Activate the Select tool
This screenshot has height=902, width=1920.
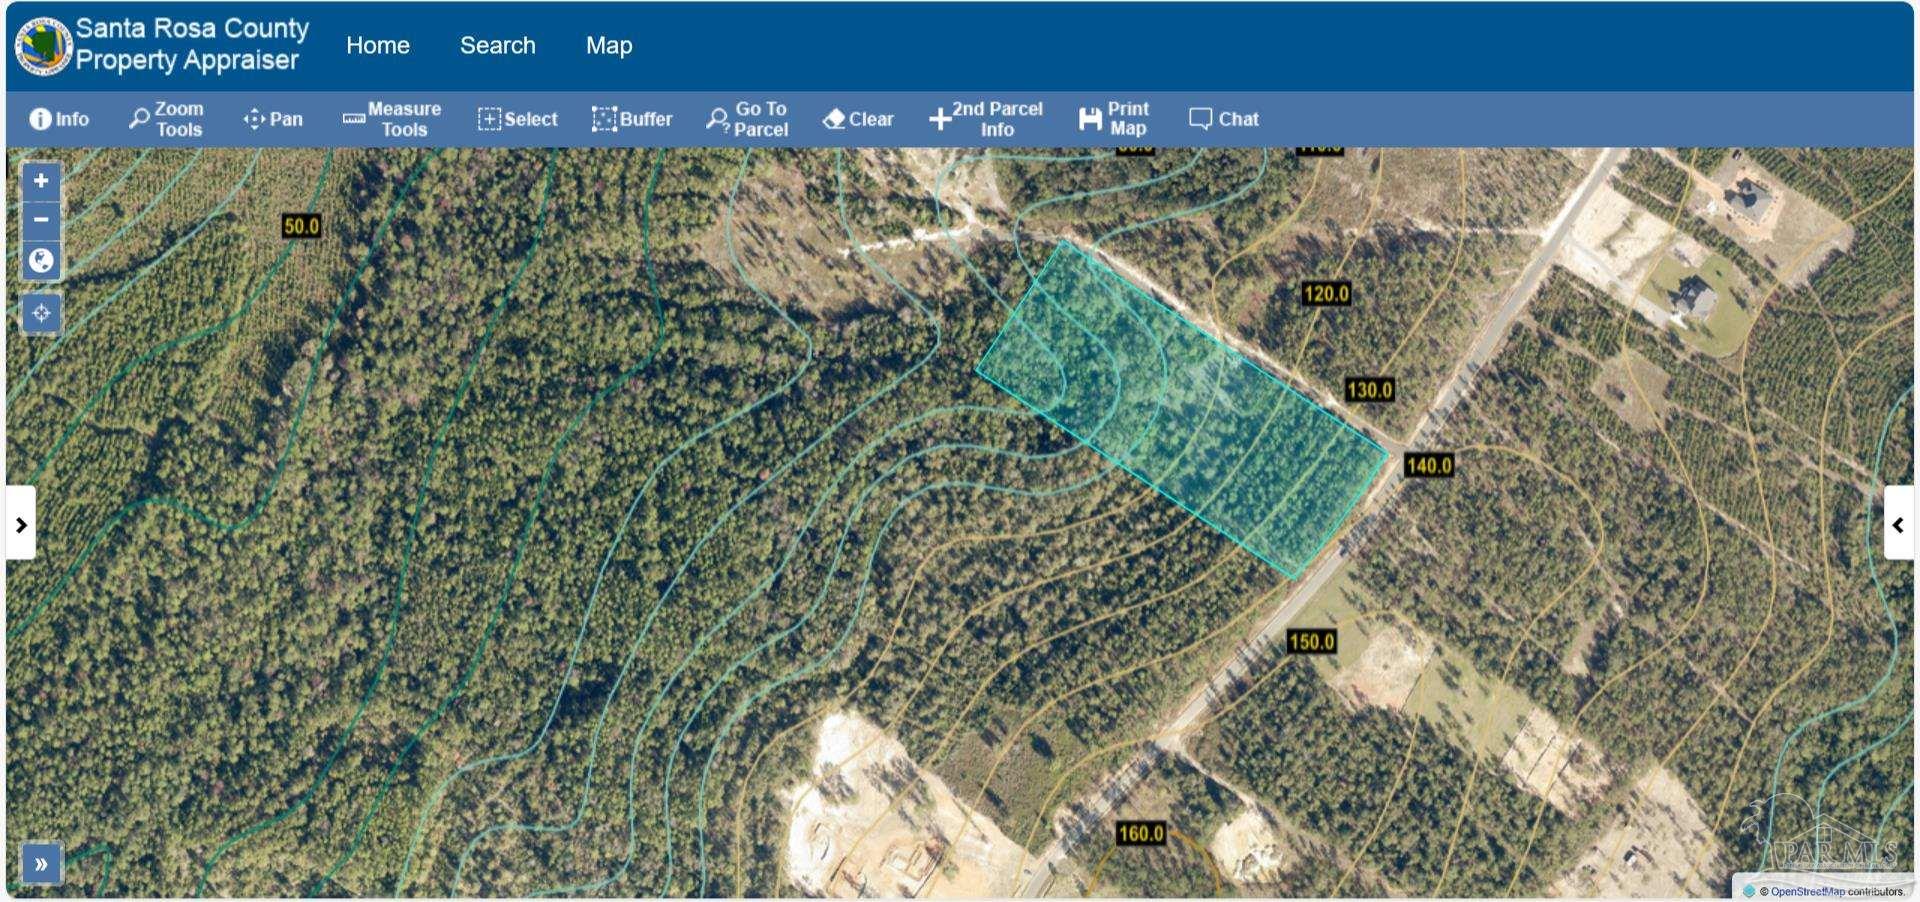coord(517,118)
